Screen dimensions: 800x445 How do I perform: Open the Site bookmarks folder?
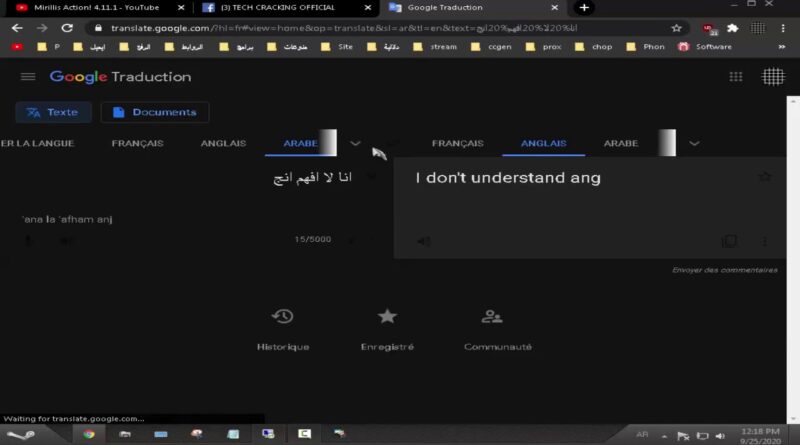coord(337,46)
